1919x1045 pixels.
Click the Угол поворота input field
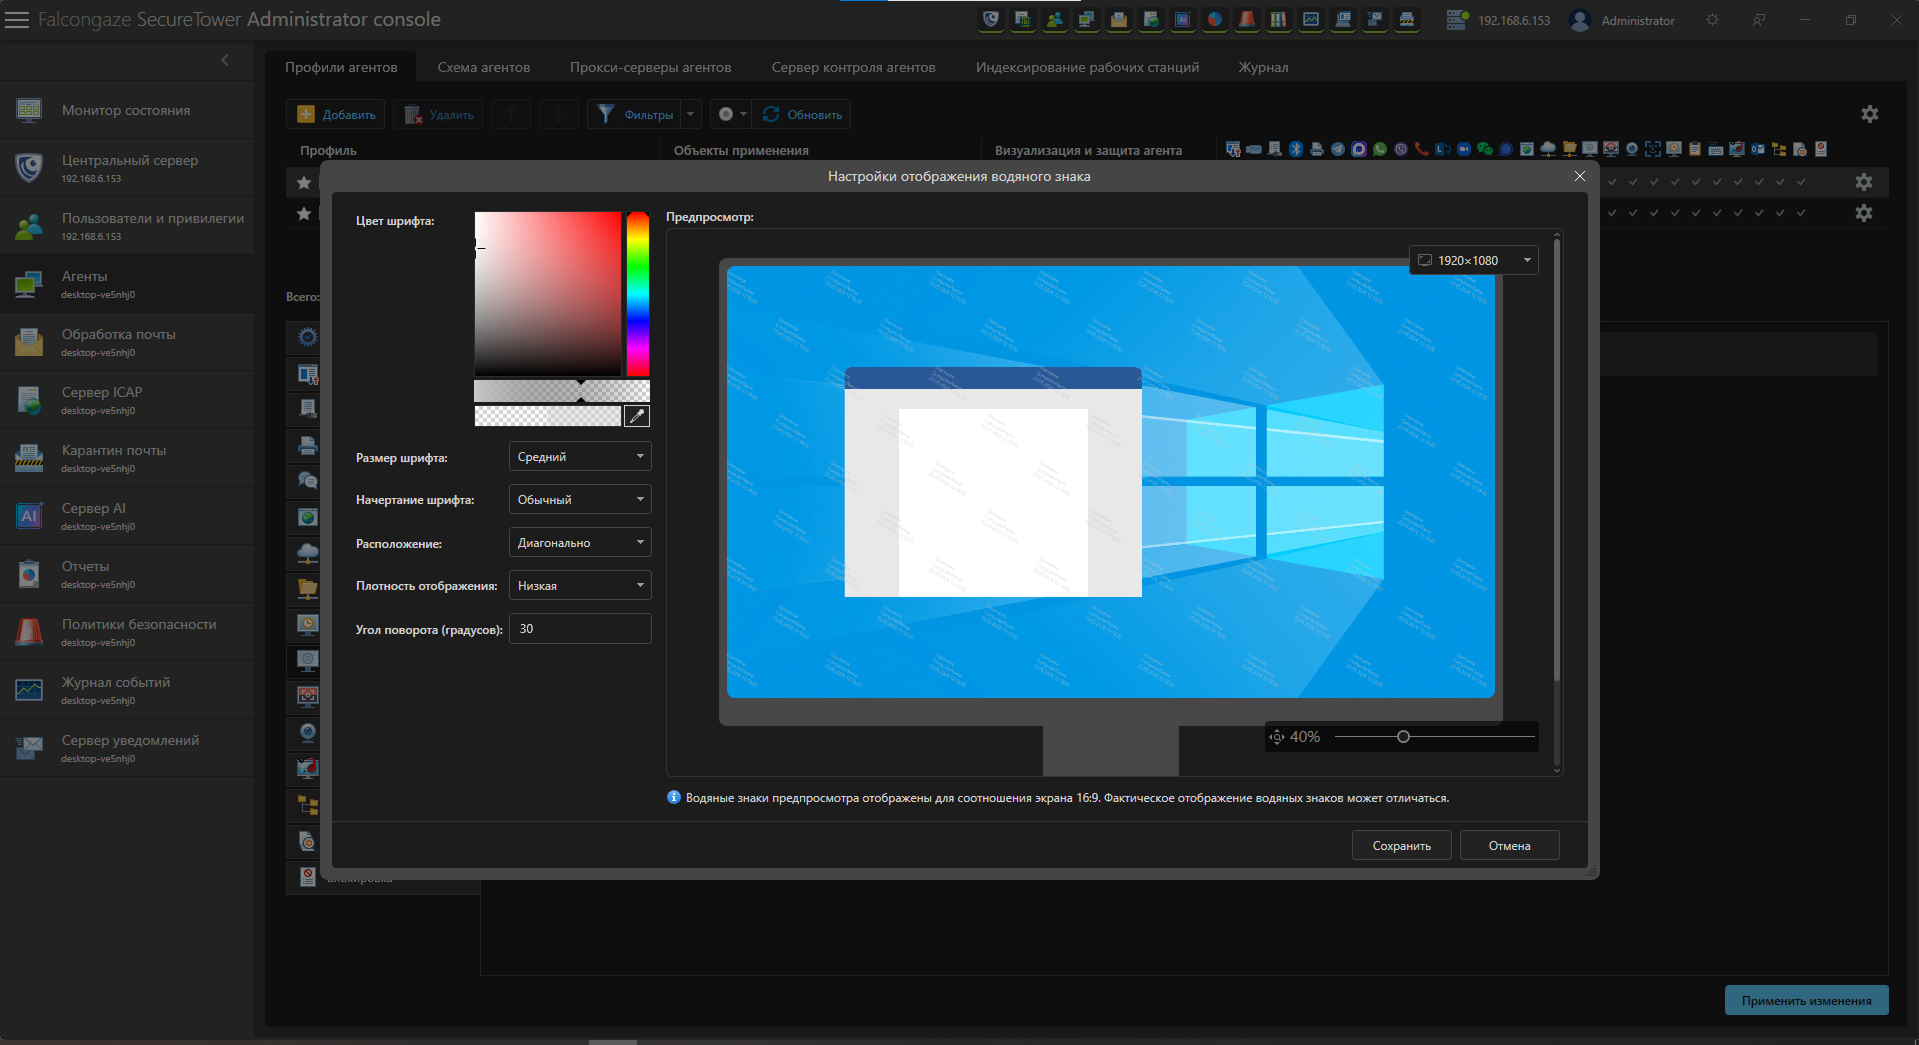pyautogui.click(x=580, y=629)
